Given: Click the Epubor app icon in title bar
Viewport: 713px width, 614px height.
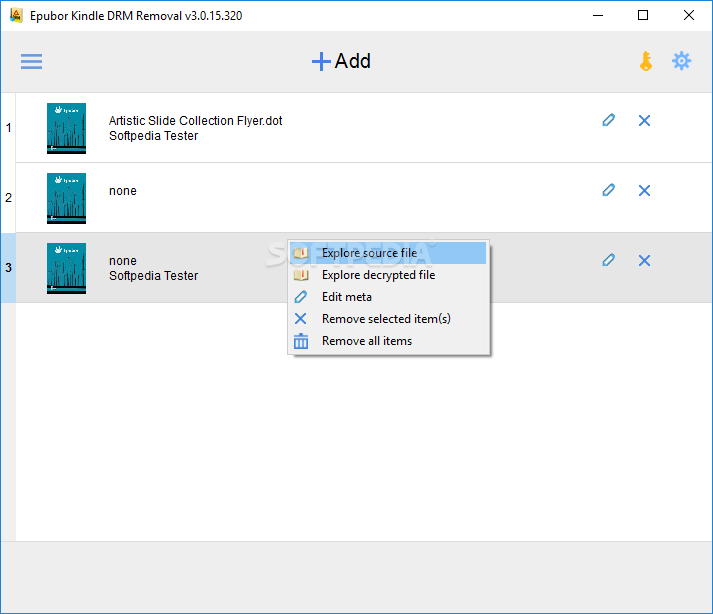Looking at the screenshot, I should point(16,15).
